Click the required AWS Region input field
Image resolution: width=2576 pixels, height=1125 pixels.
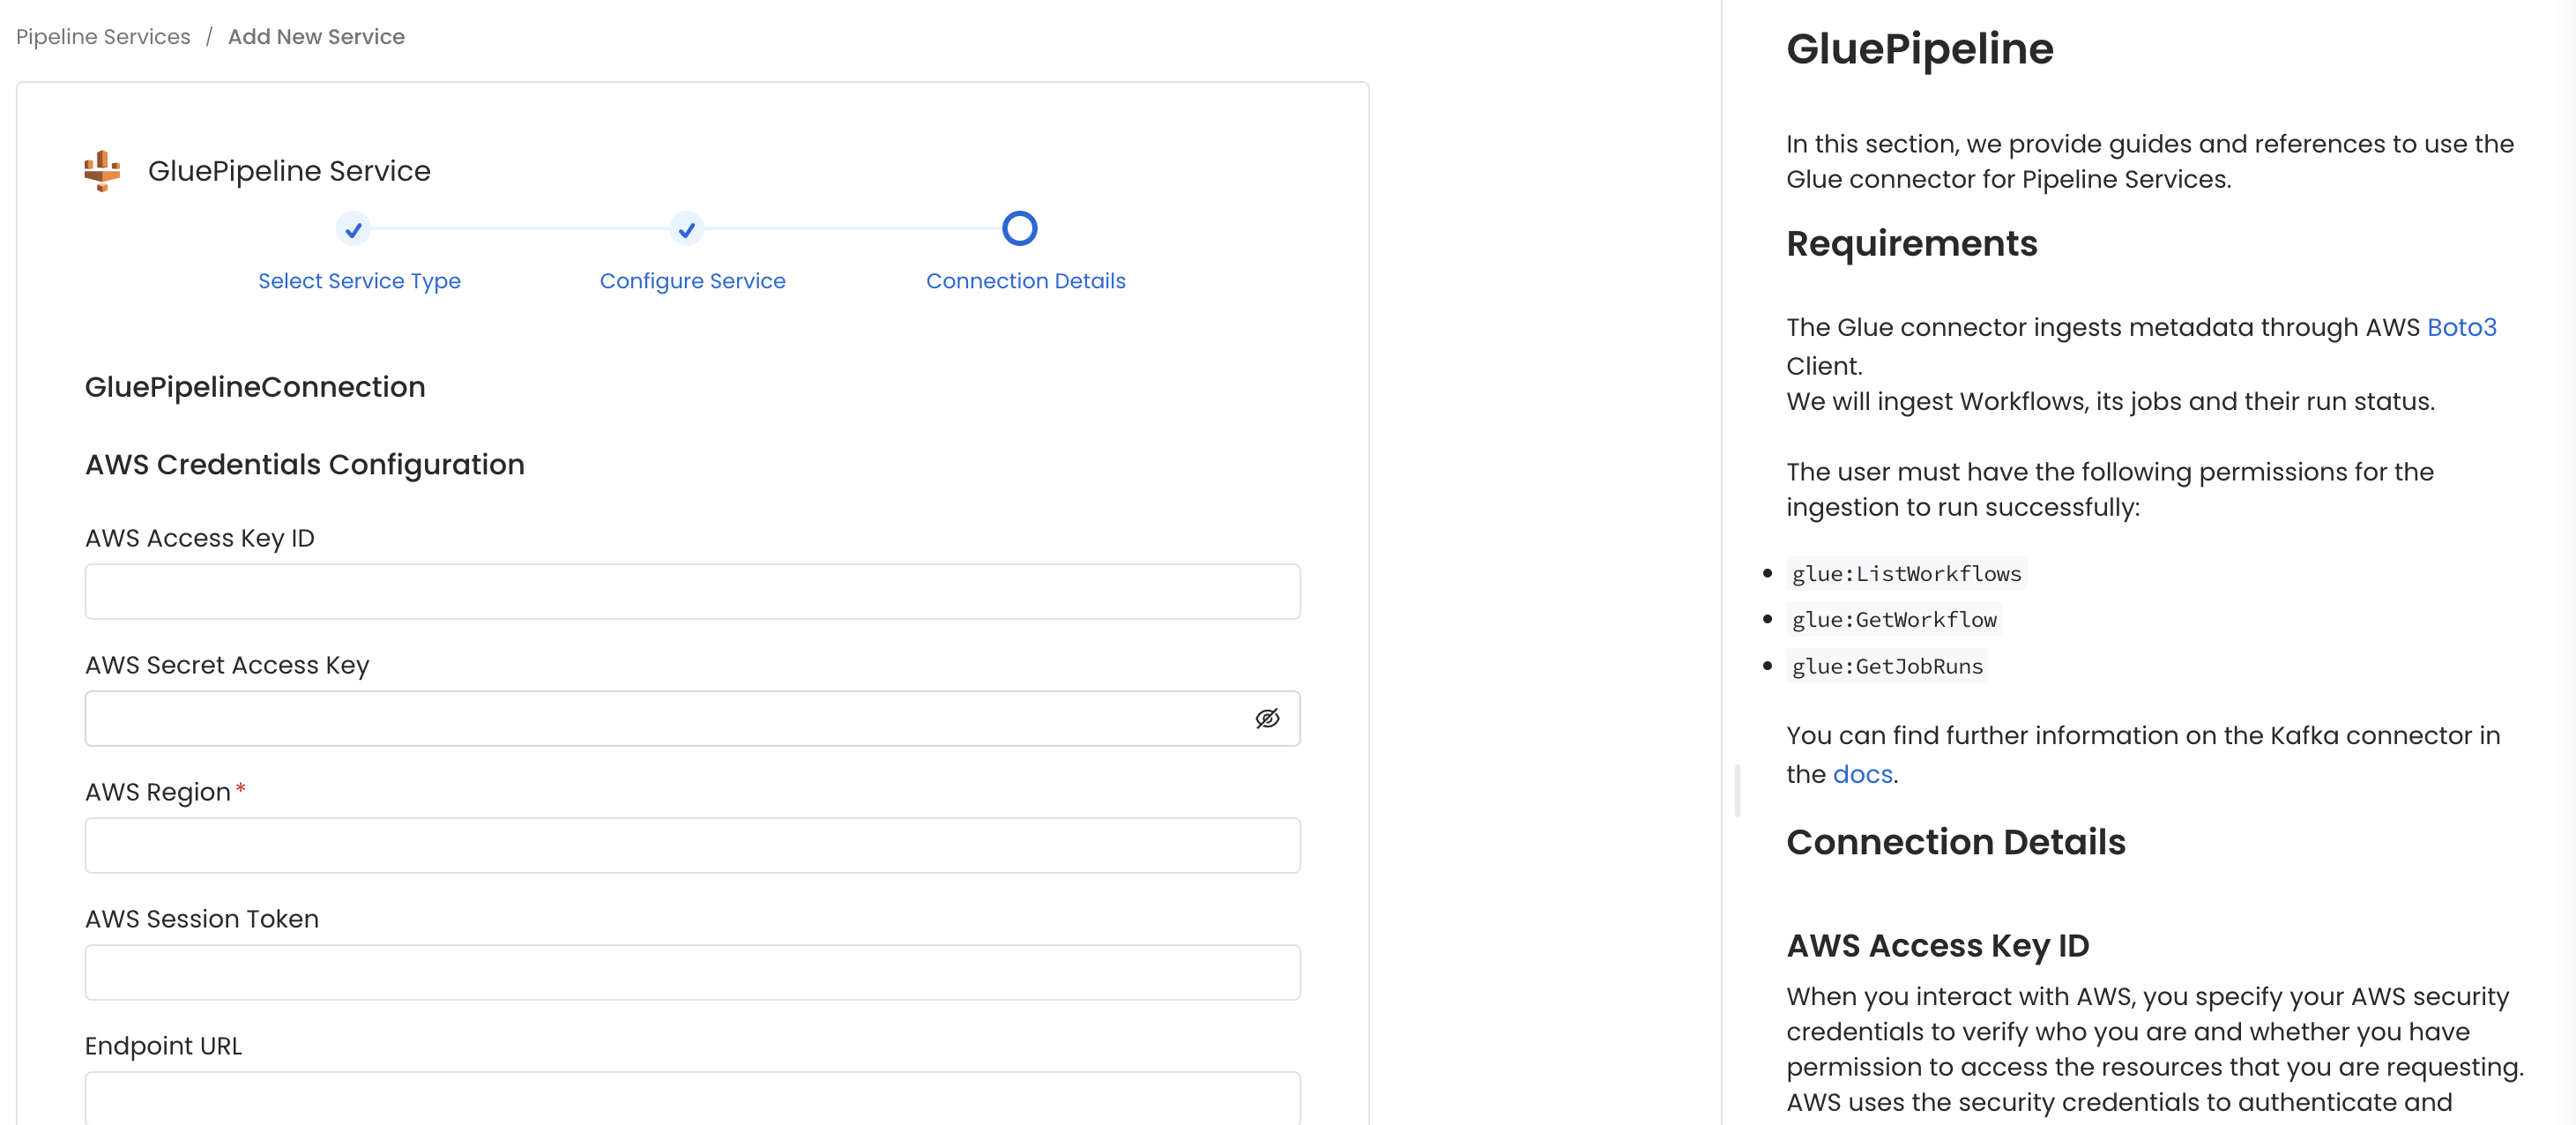coord(693,845)
